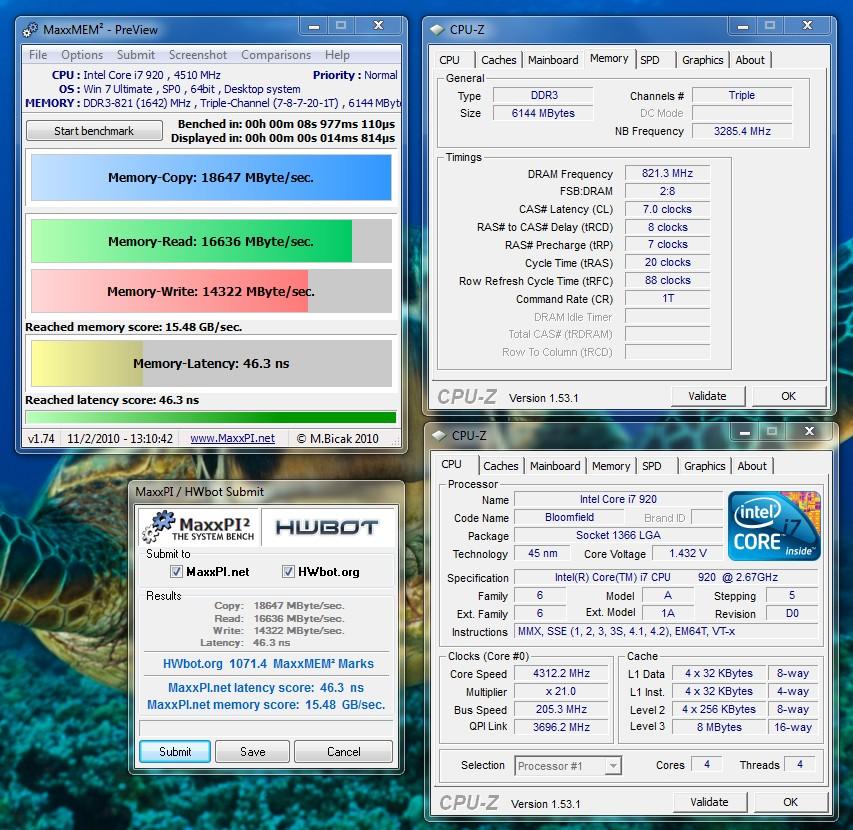Screen dimensions: 853x830
Task: Open the www.MaxxPI.net link
Action: coord(232,438)
